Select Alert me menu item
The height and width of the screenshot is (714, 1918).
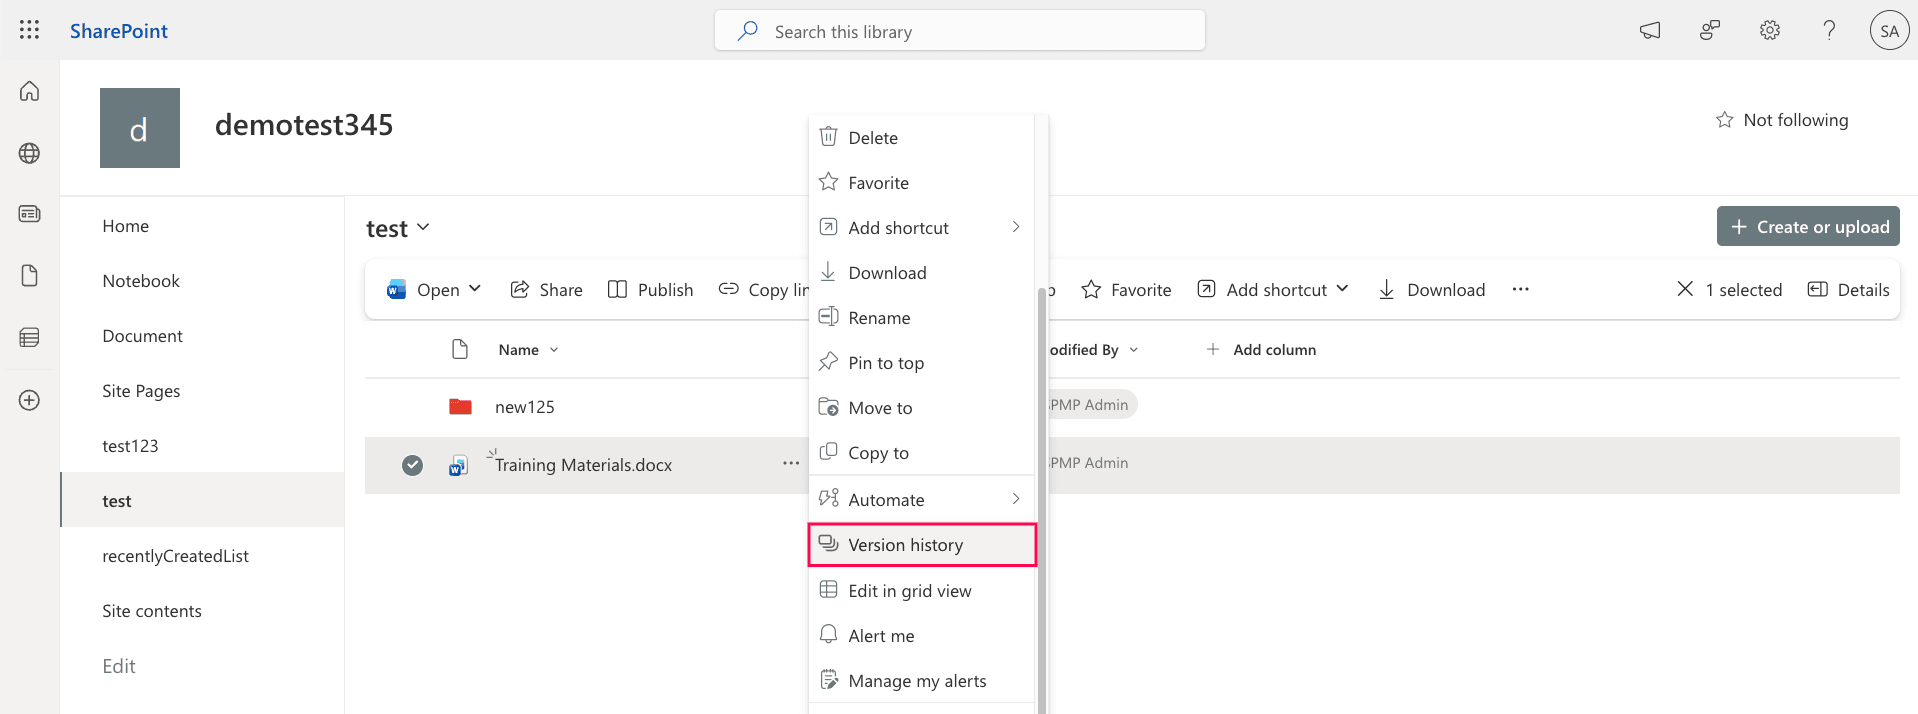coord(921,636)
